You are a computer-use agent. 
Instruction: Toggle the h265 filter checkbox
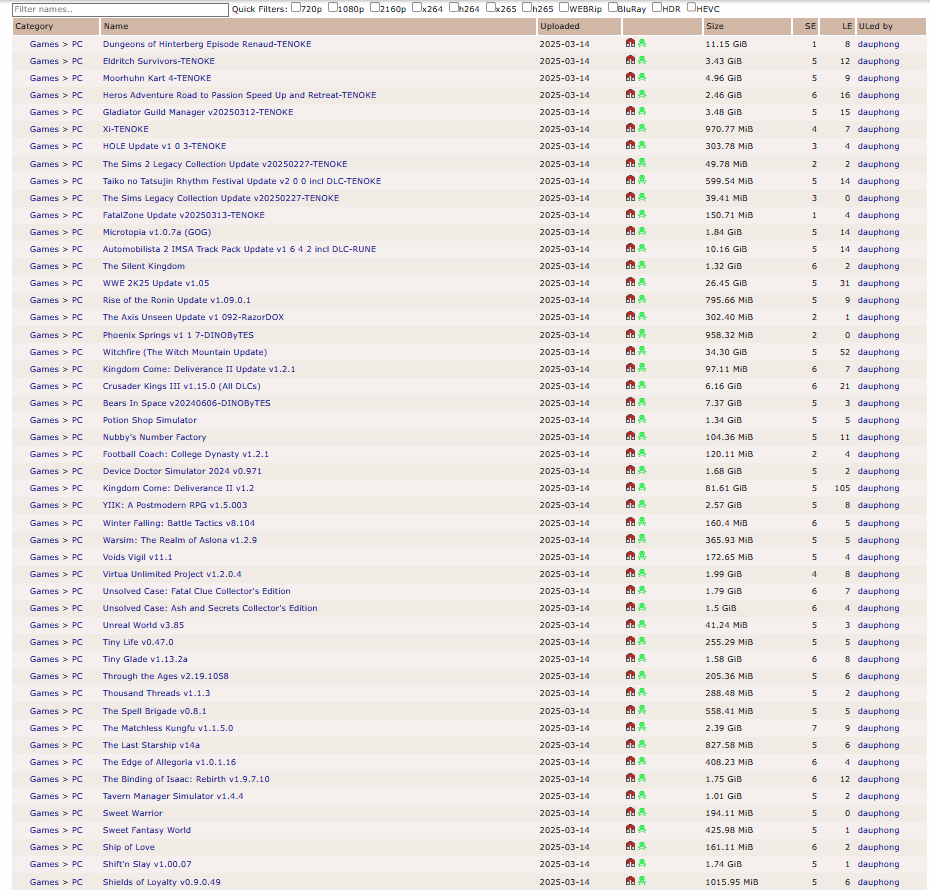tap(527, 8)
